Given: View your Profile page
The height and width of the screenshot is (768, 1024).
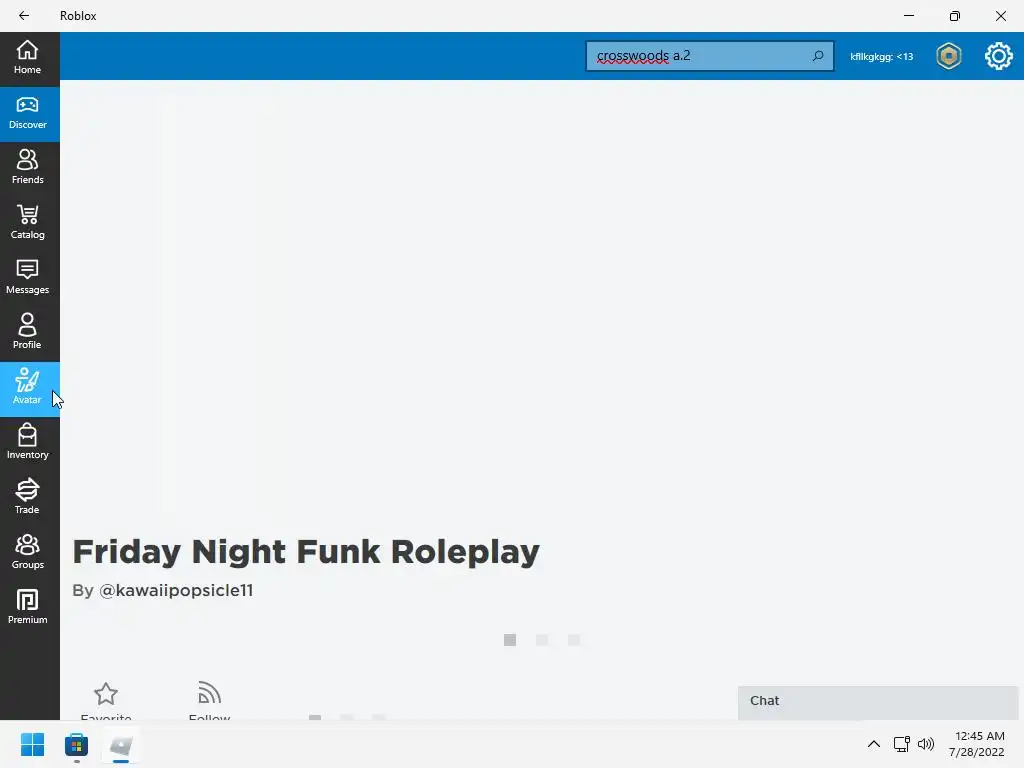Looking at the screenshot, I should coord(27,333).
